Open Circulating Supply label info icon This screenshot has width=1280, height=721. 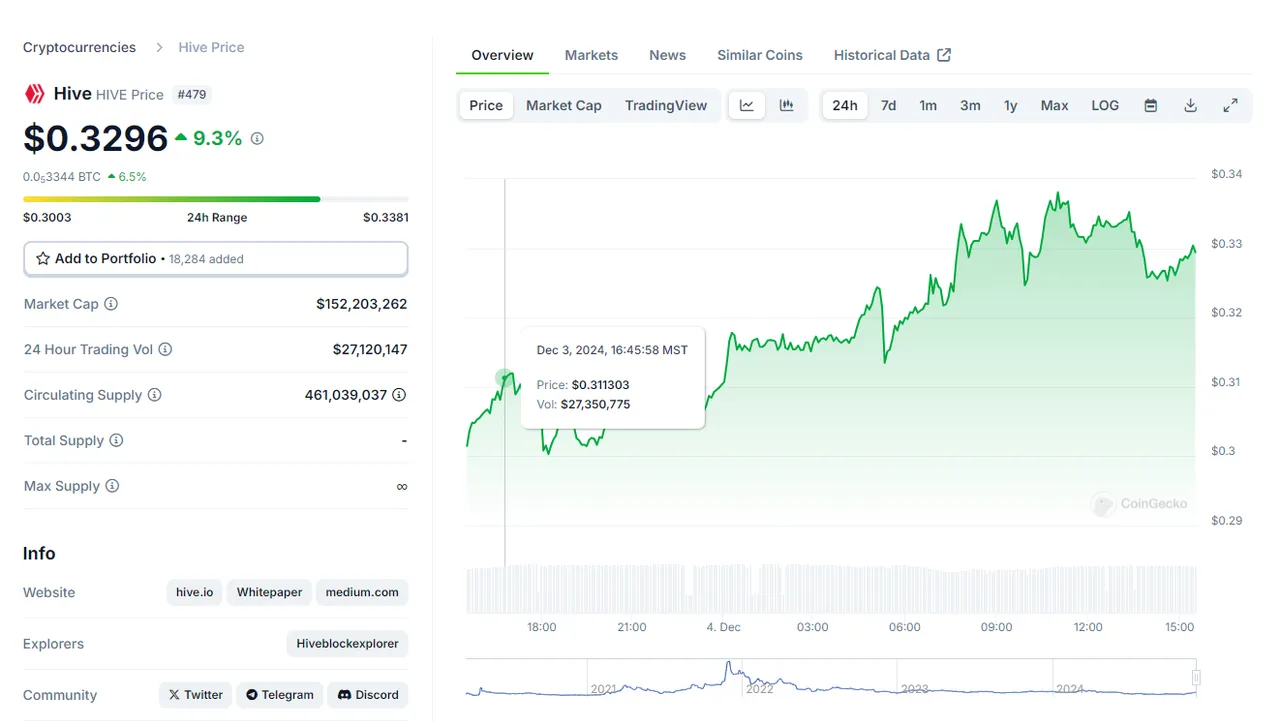[154, 395]
